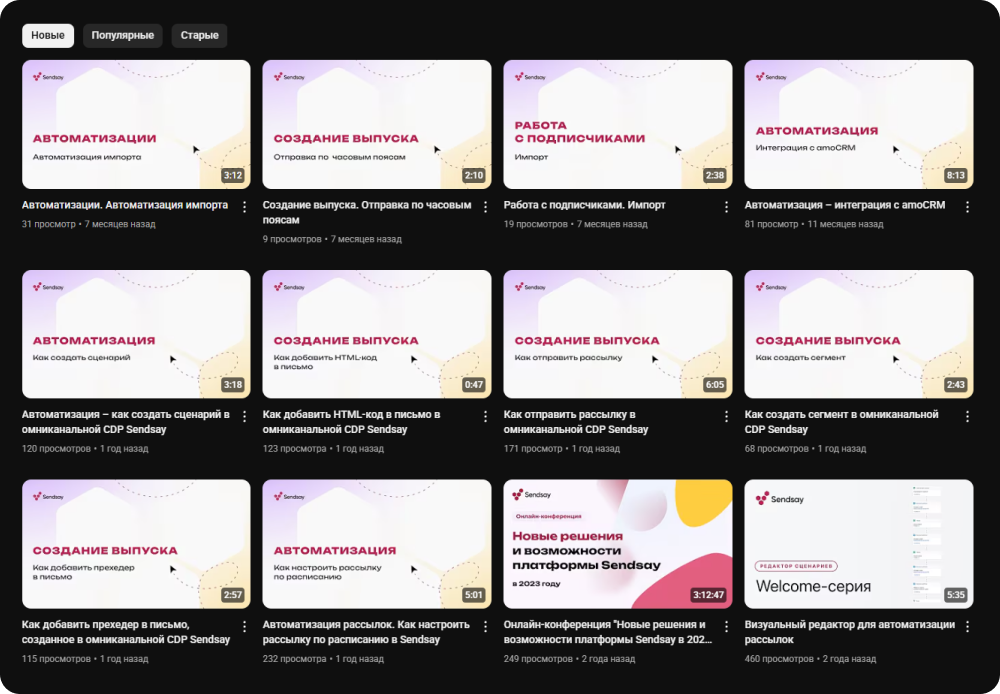Open the 5:01 рассылку по расписанию thumbnail
Viewport: 1000px width, 694px height.
[377, 544]
